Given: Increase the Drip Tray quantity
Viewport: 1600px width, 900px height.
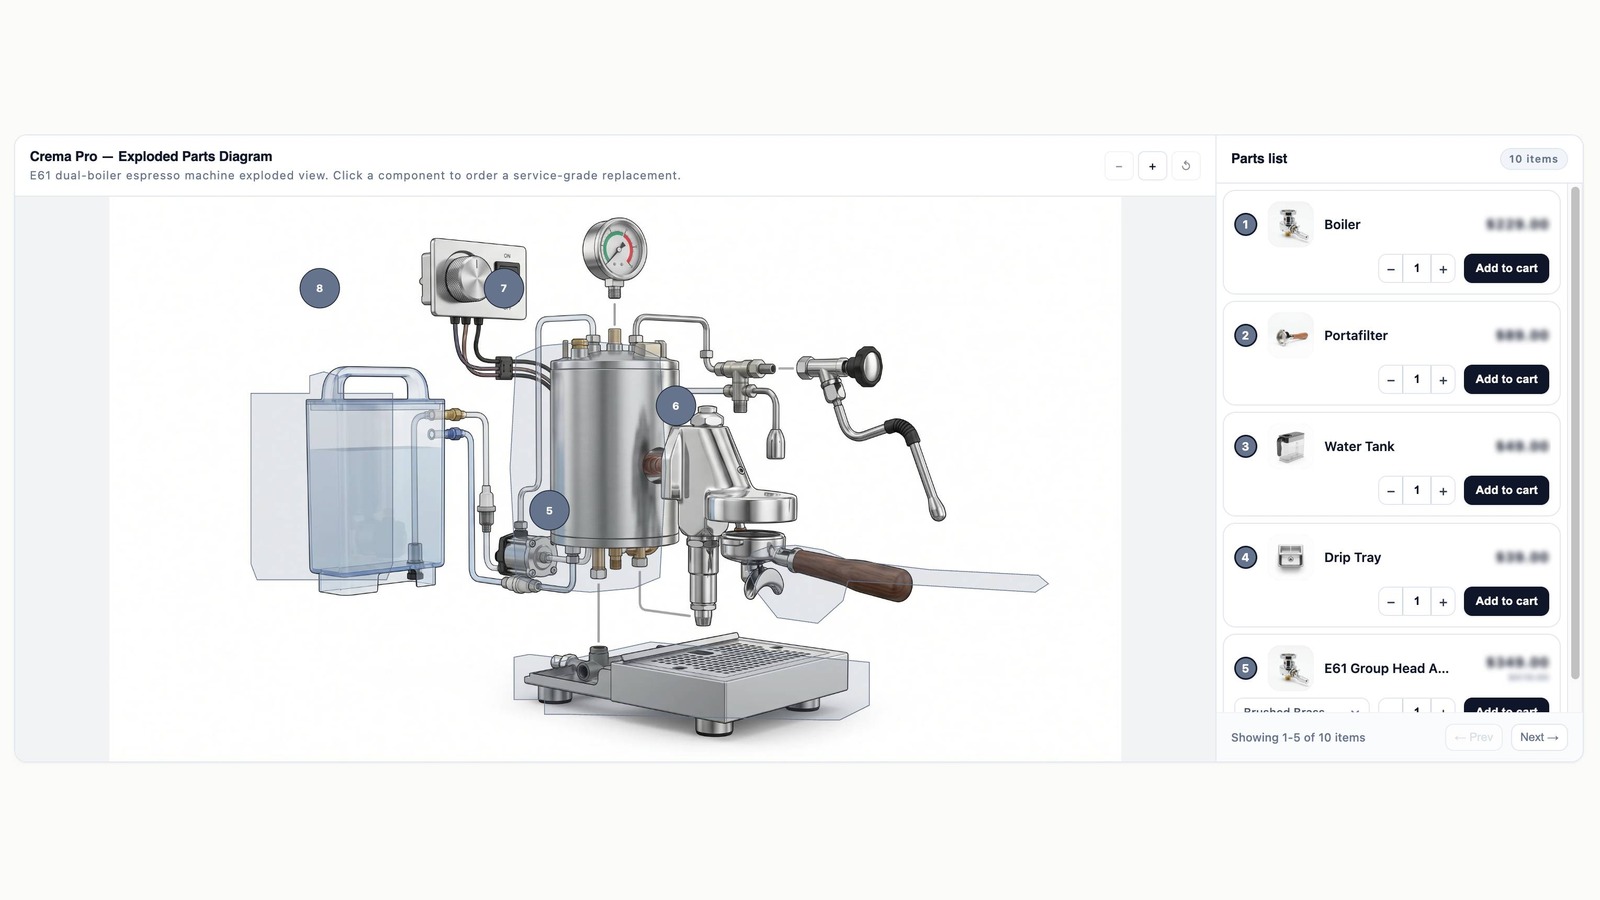Looking at the screenshot, I should [x=1443, y=602].
